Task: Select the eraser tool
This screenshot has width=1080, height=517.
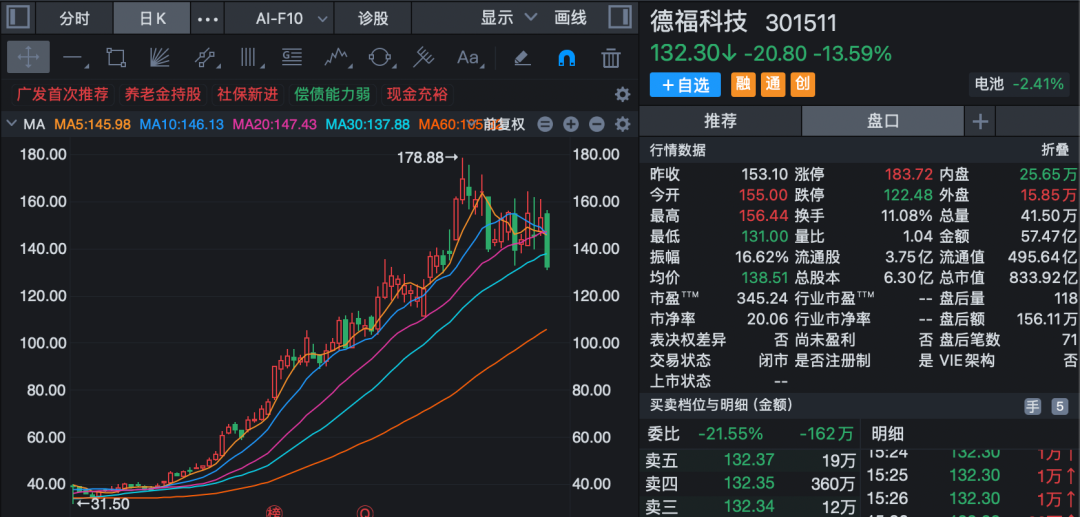Action: [x=523, y=58]
